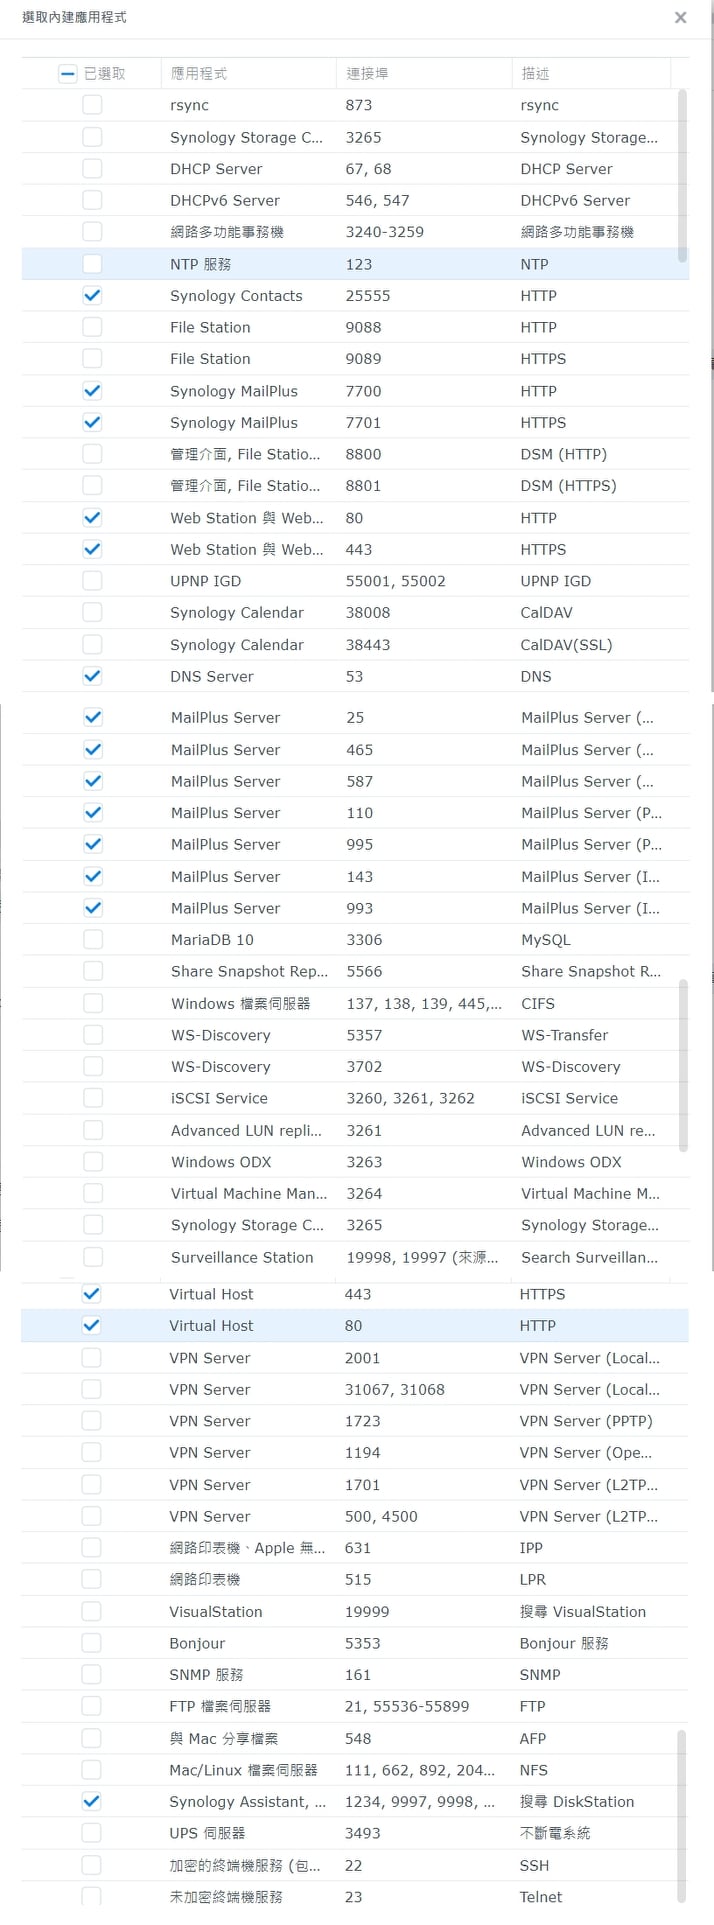This screenshot has width=714, height=1925.
Task: Click the port value 3240-3259
Action: tap(385, 232)
